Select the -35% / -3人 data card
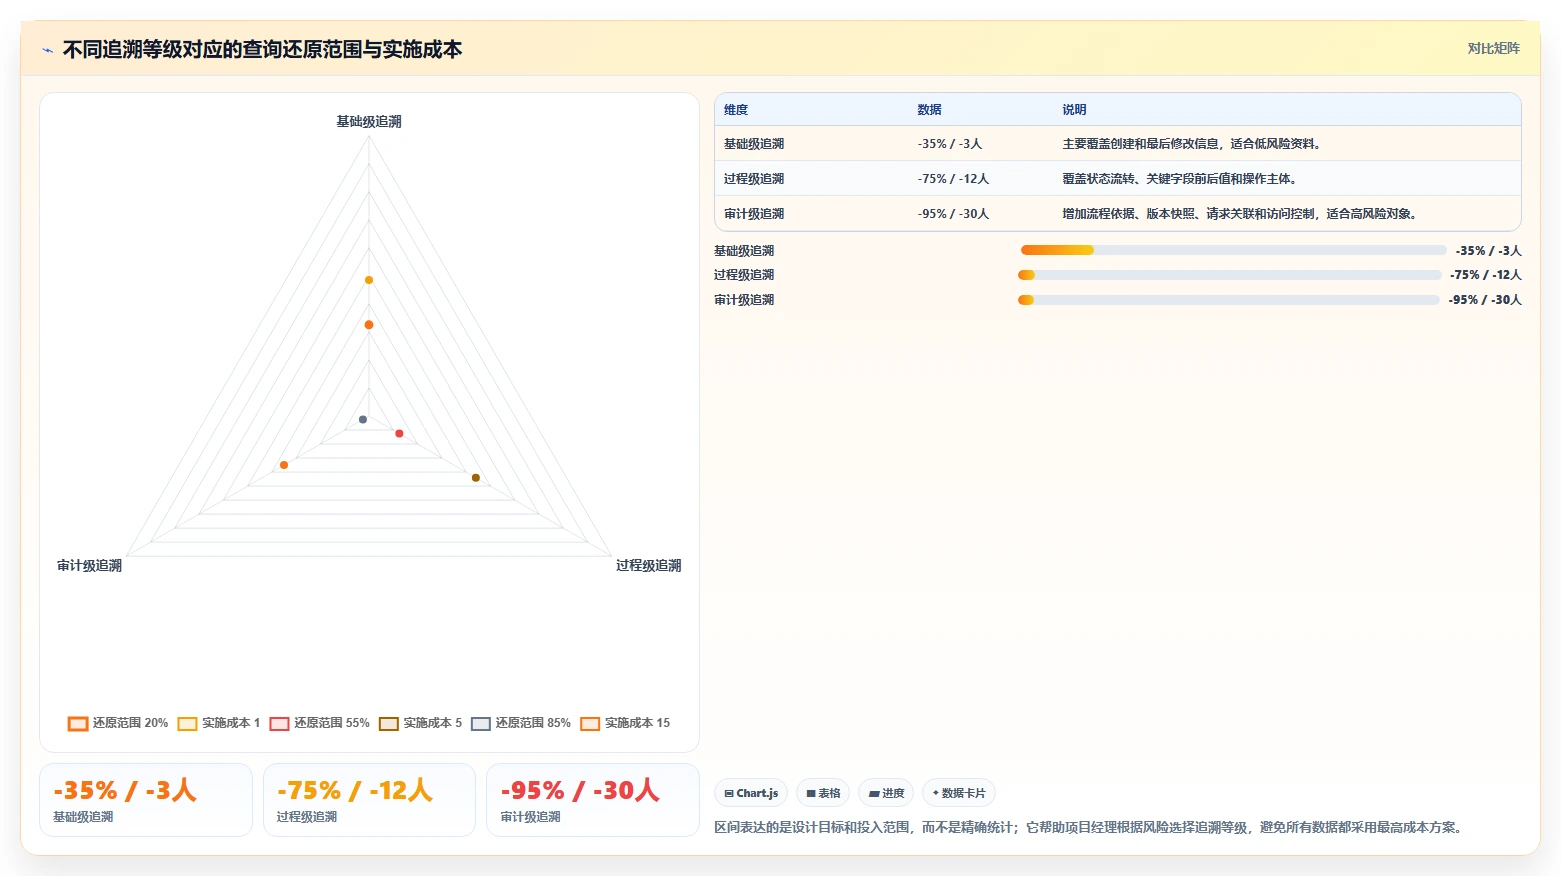Screen dimensions: 1561x876 pos(146,800)
